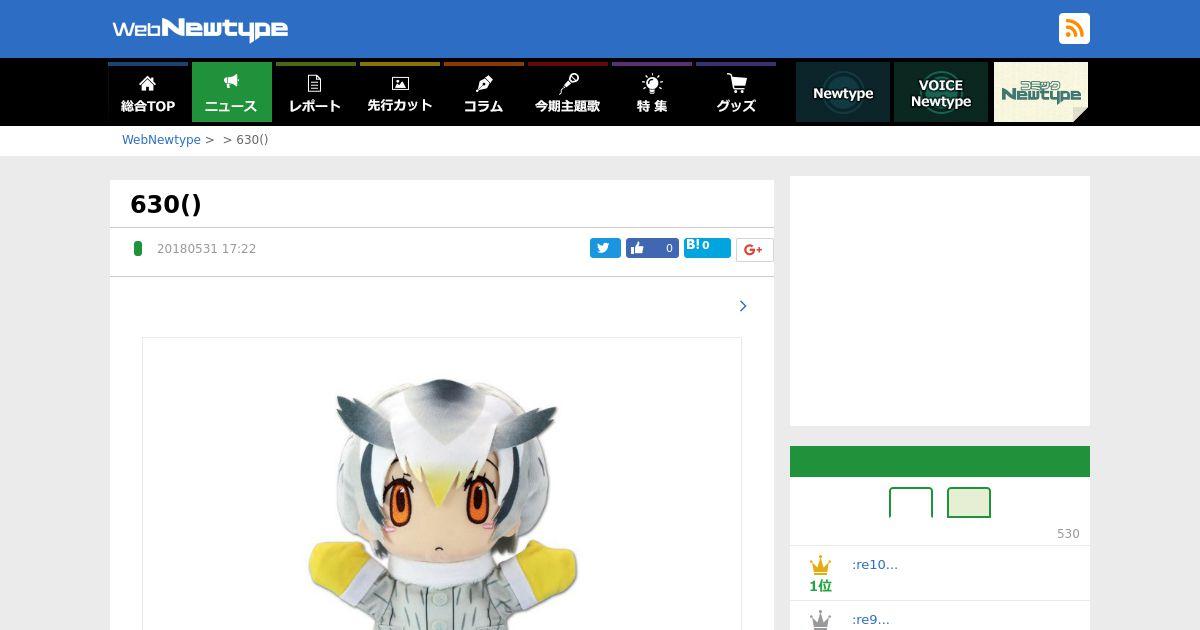Open the VOICE Newtype banner
This screenshot has width=1200, height=630.
pos(941,92)
